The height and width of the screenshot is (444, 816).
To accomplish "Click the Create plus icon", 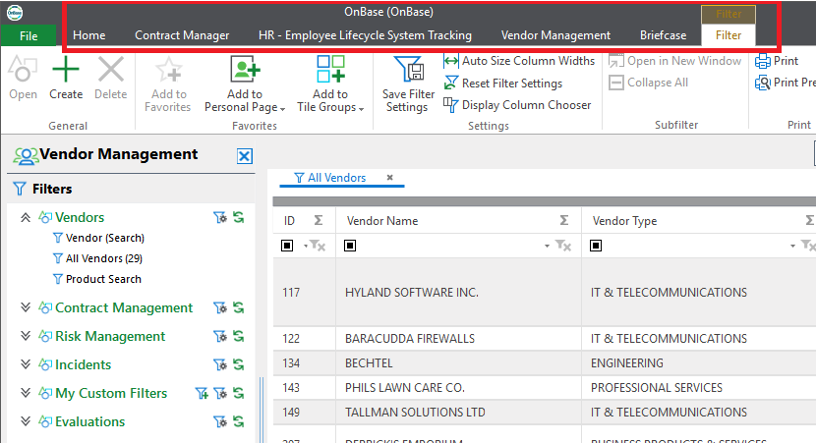I will tap(66, 70).
